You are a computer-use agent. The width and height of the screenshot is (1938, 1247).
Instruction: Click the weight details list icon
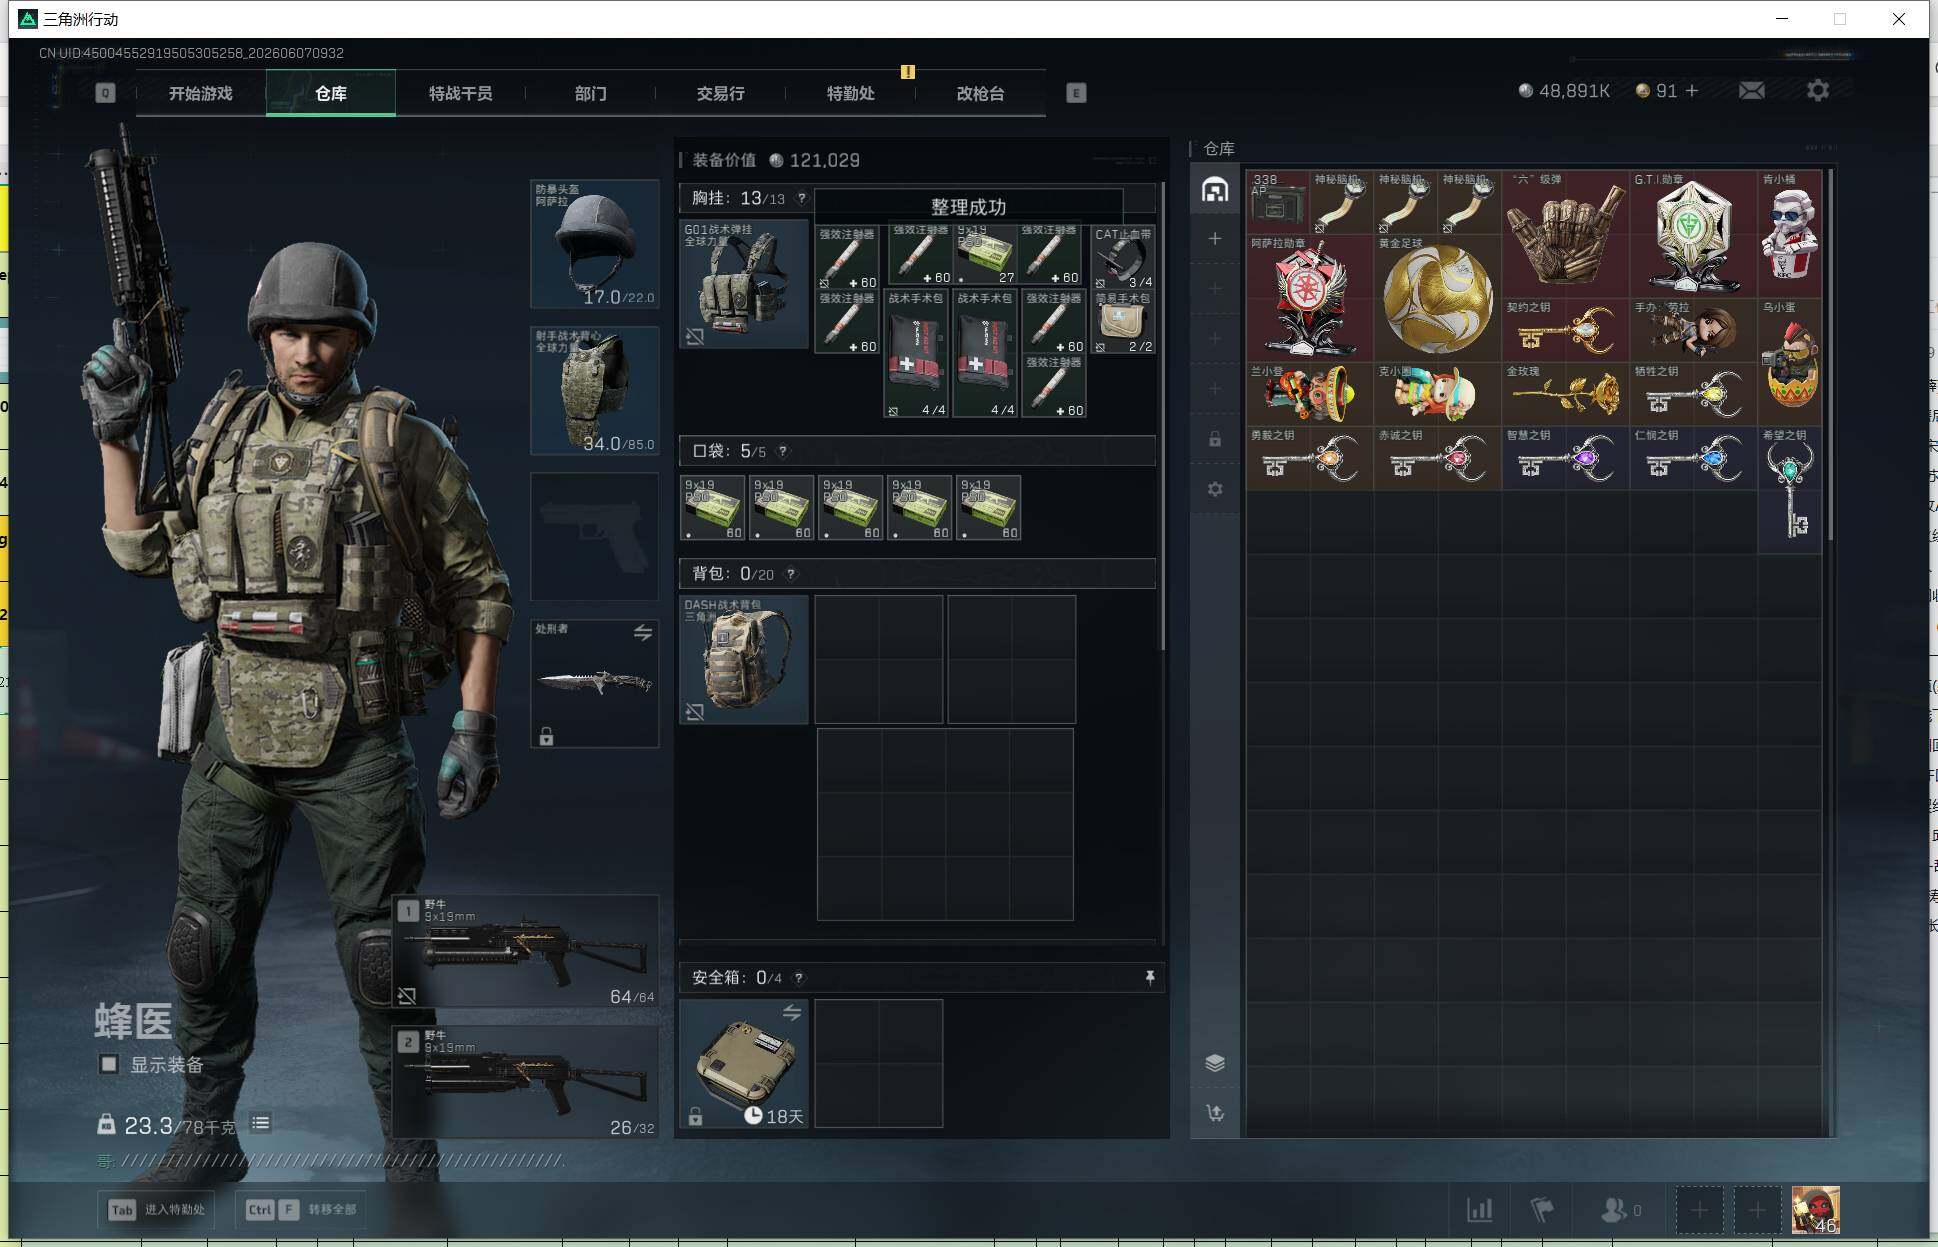tap(260, 1123)
